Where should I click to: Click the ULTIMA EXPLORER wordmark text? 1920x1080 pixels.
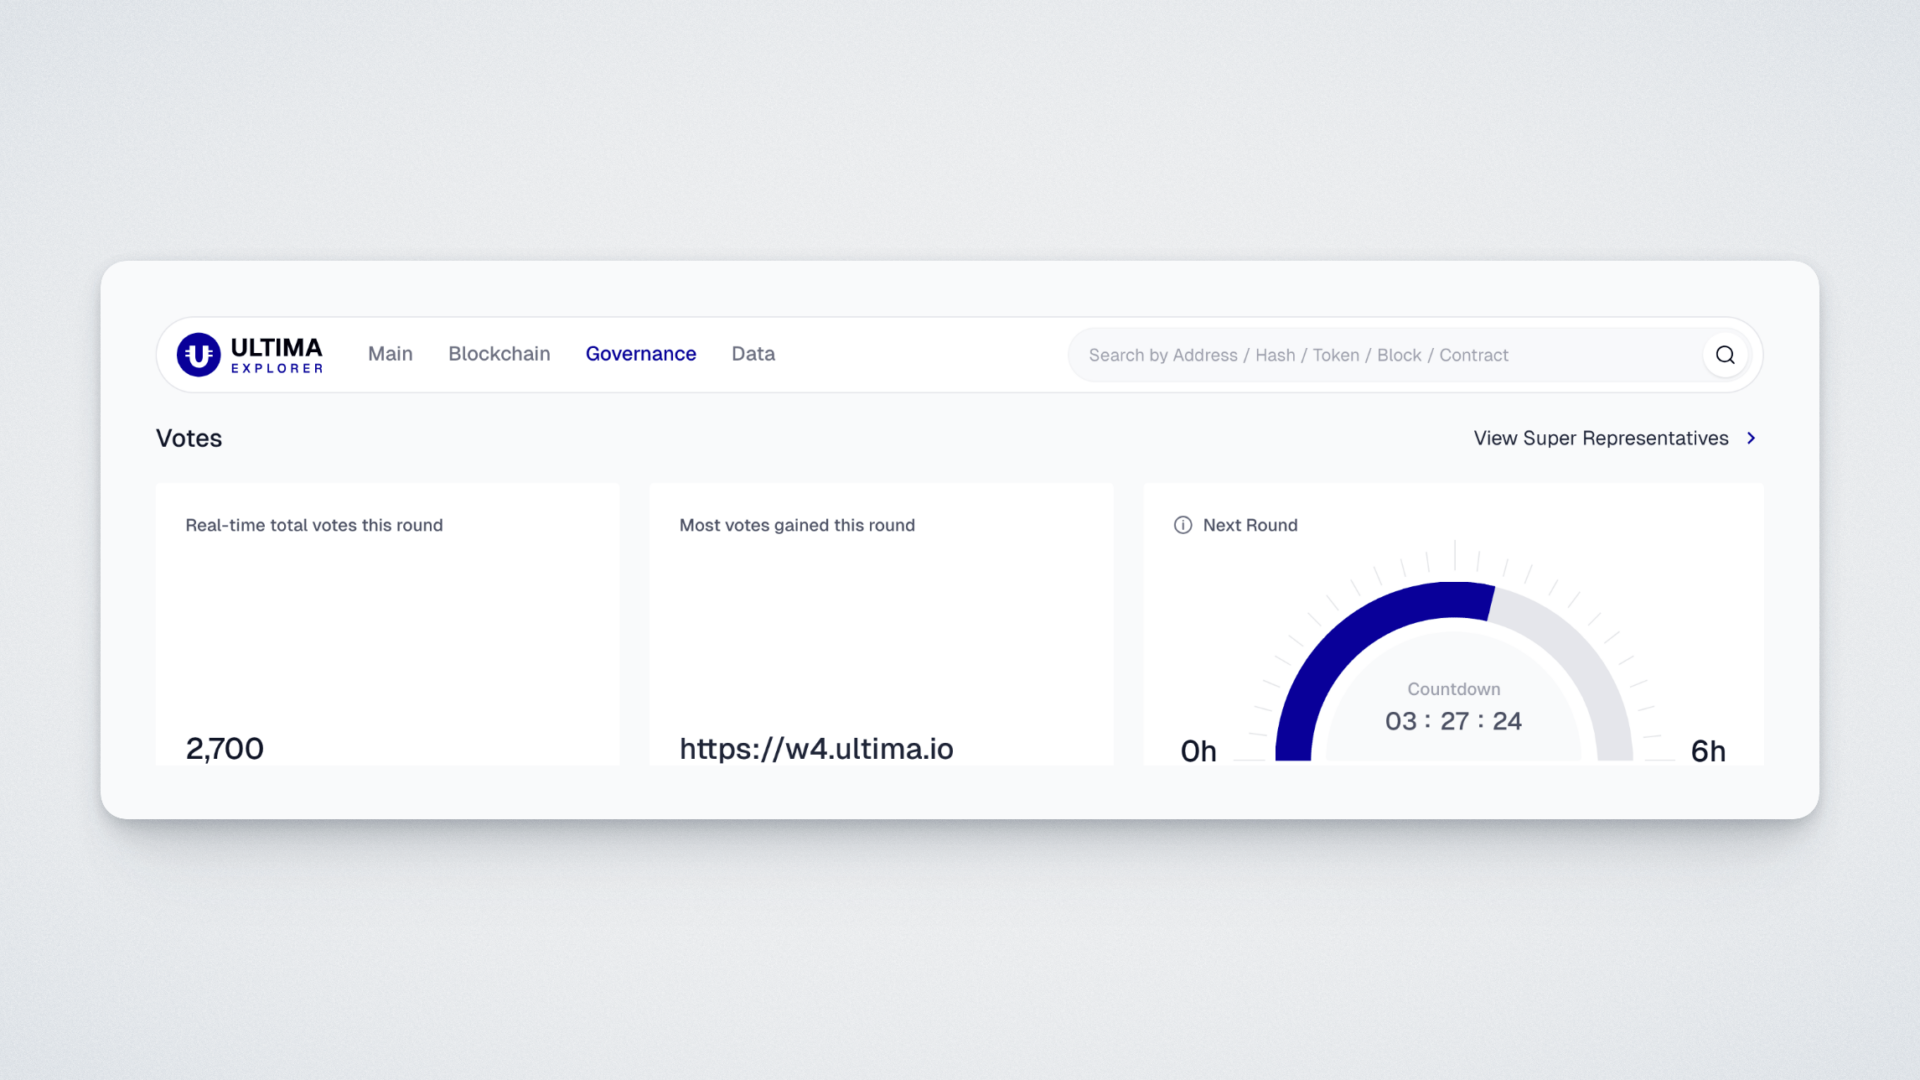pos(277,355)
